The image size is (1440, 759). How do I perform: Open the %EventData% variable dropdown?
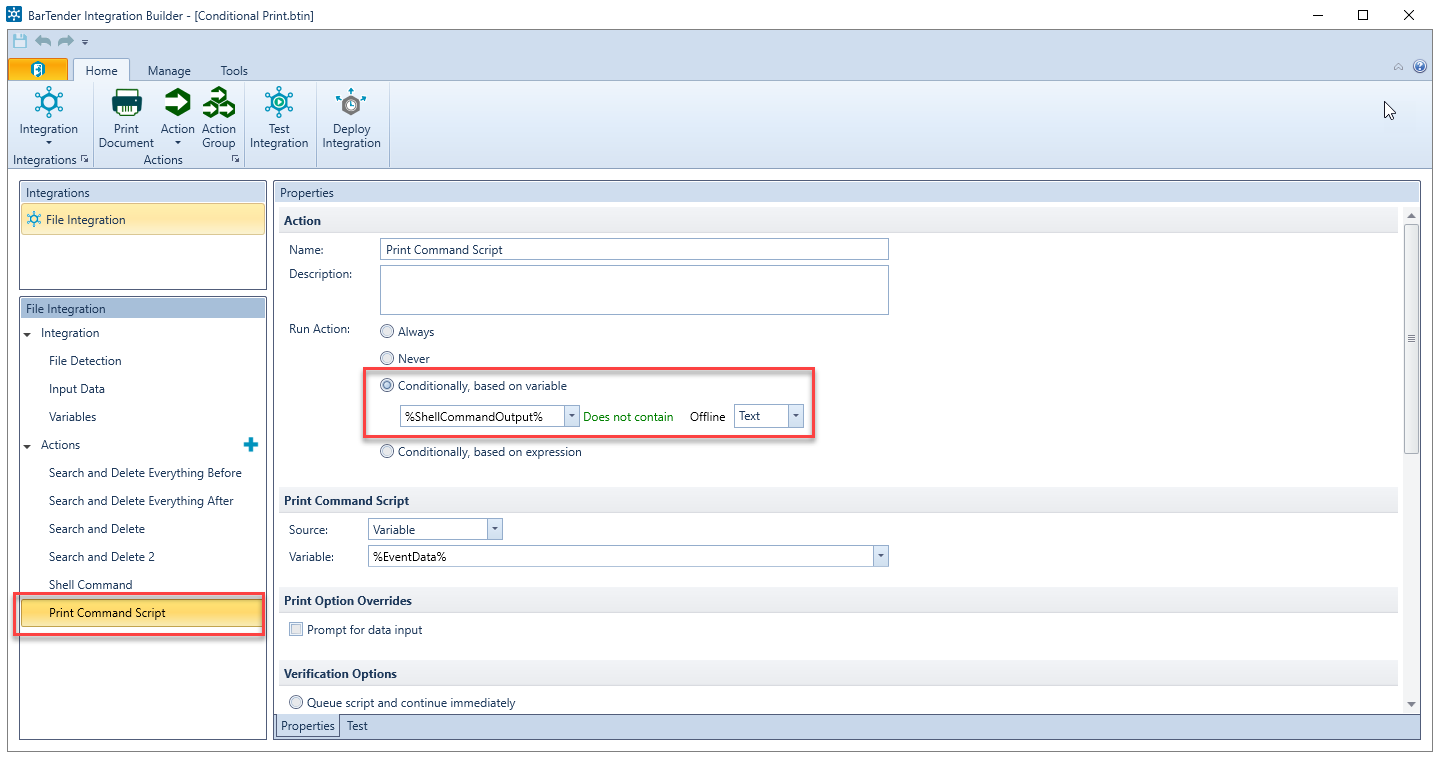pyautogui.click(x=880, y=556)
